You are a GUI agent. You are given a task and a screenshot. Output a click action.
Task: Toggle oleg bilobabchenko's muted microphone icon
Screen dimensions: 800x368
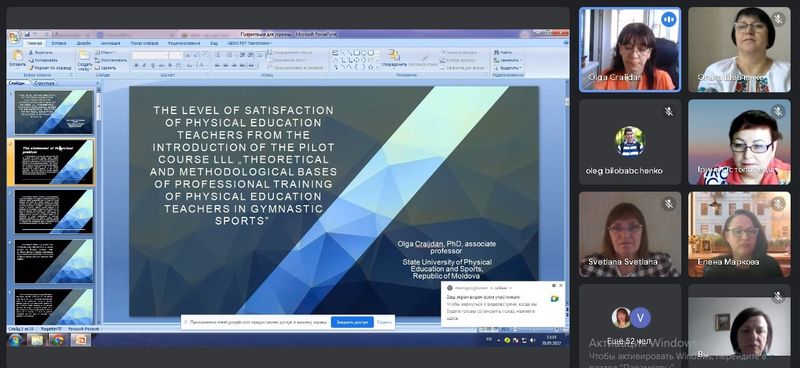pyautogui.click(x=669, y=112)
